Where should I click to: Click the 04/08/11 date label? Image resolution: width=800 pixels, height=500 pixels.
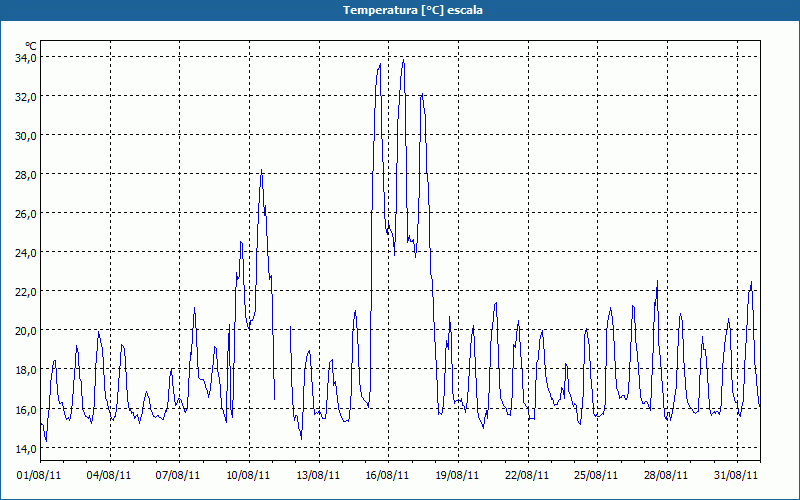tap(109, 475)
